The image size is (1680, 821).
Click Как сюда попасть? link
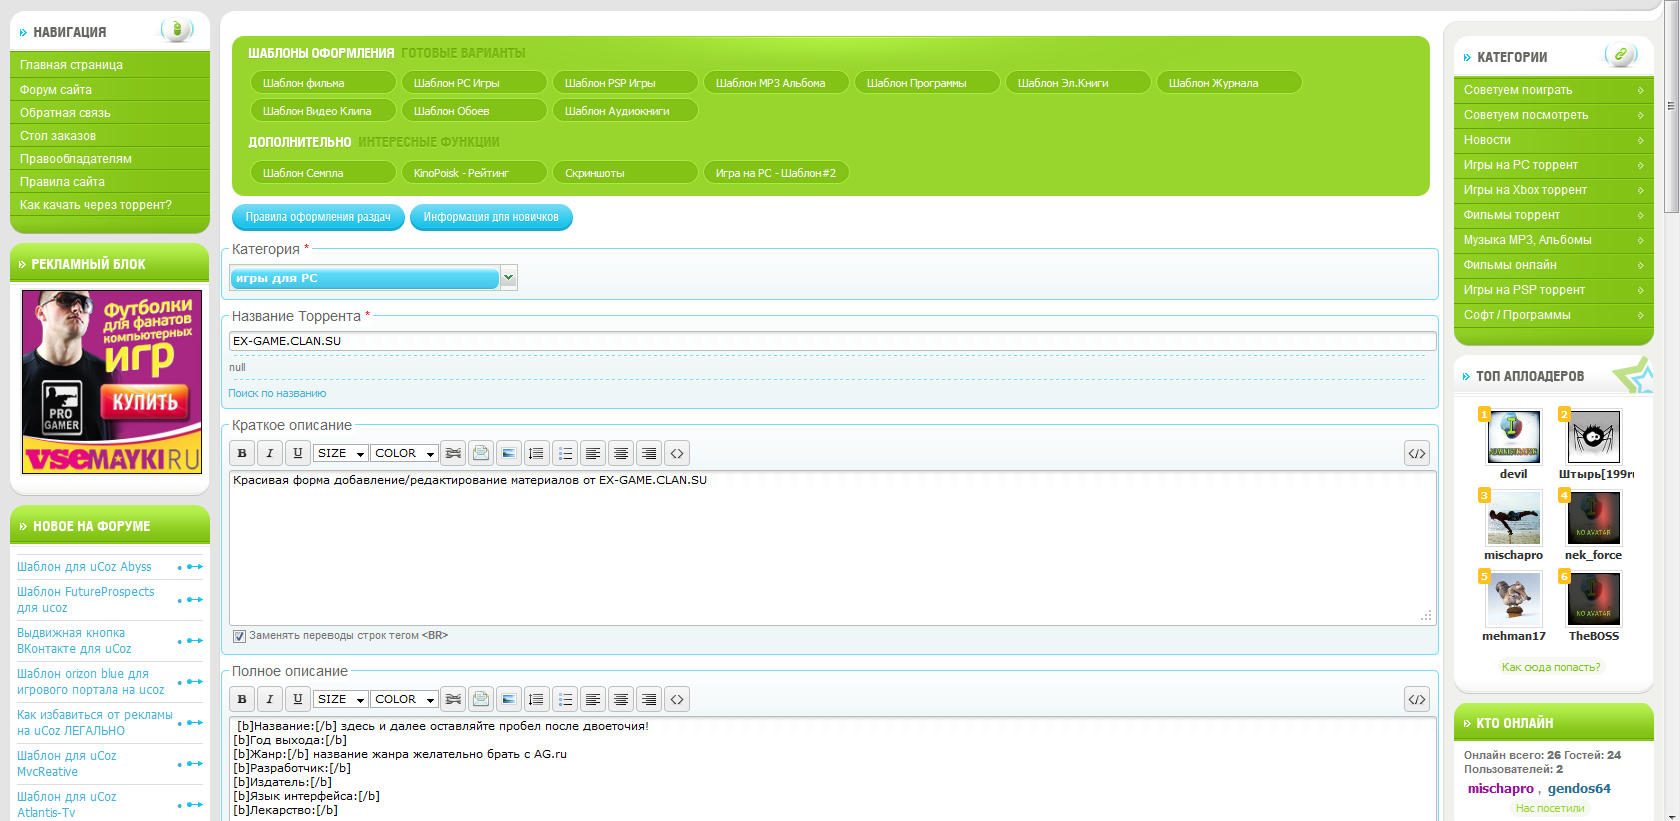point(1551,667)
